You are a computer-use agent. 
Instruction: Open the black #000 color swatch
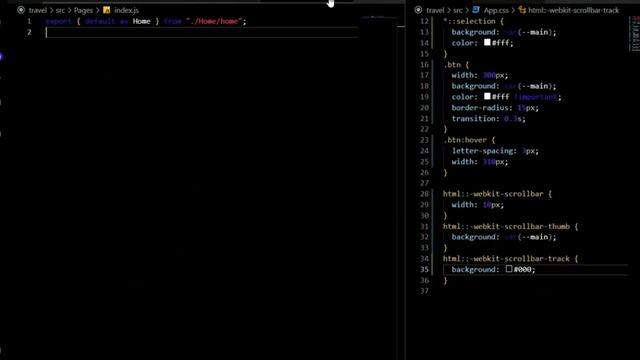click(509, 269)
